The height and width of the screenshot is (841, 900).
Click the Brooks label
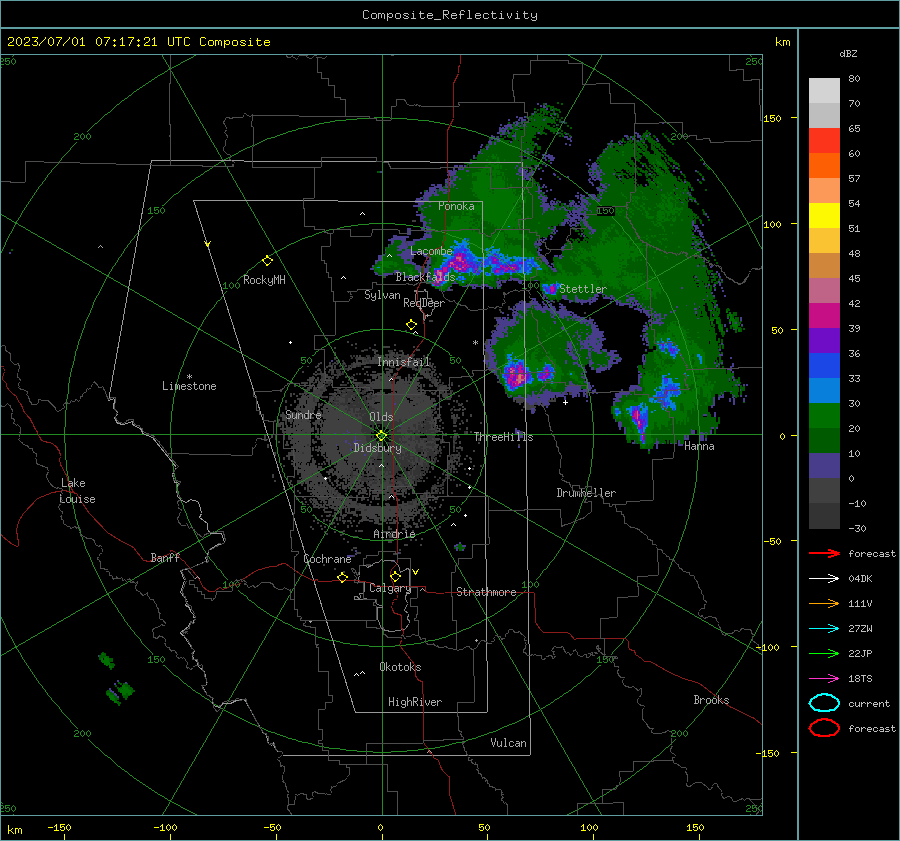coord(711,700)
